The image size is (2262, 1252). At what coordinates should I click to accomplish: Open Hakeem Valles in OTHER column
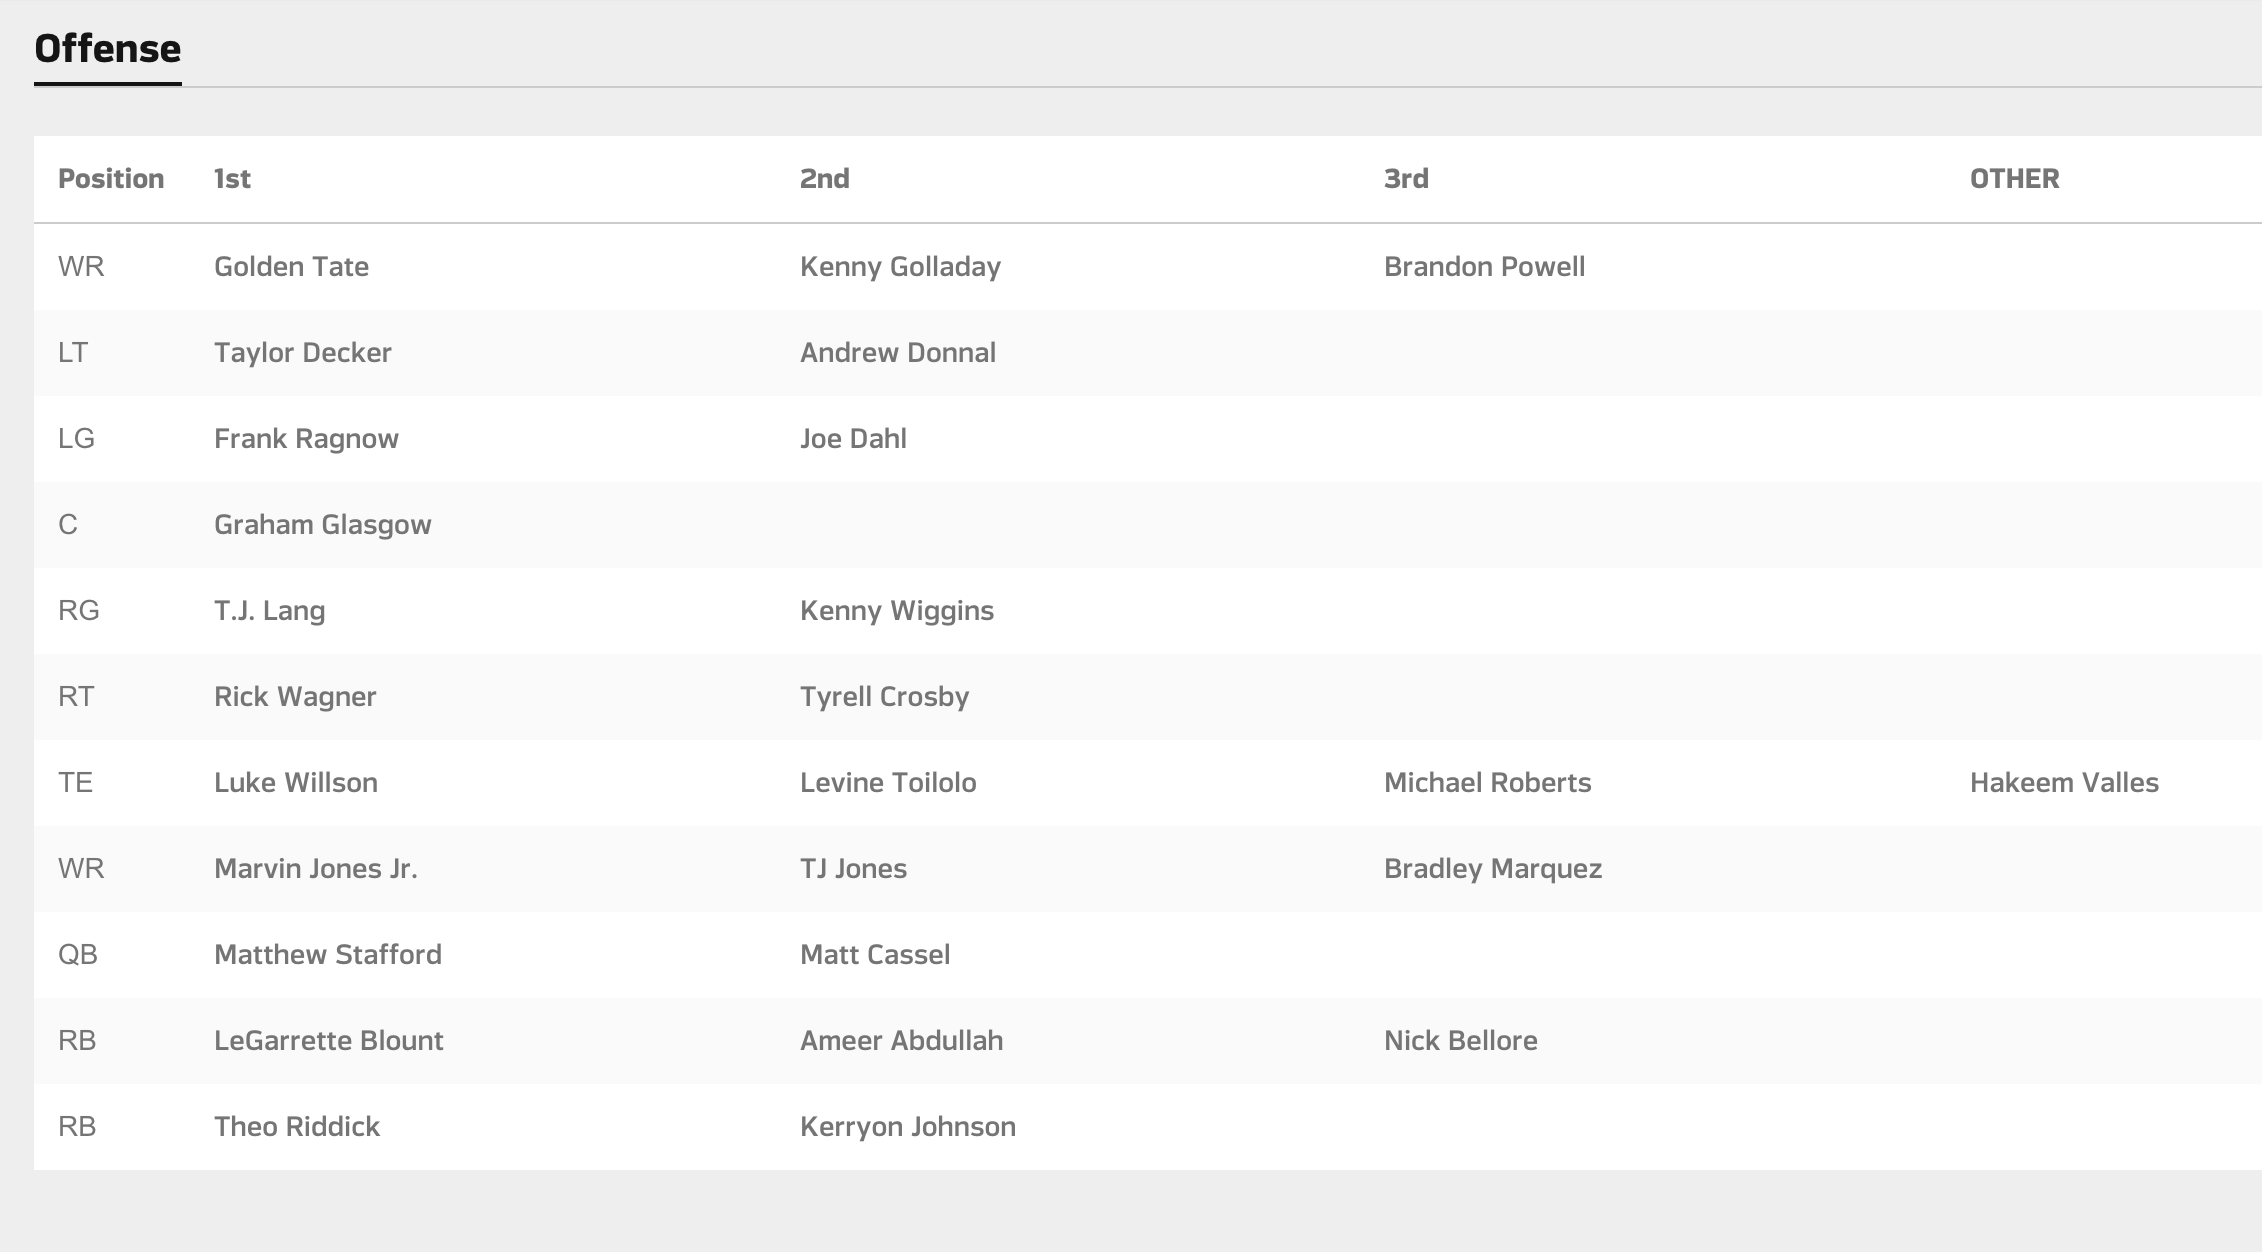click(x=2064, y=783)
